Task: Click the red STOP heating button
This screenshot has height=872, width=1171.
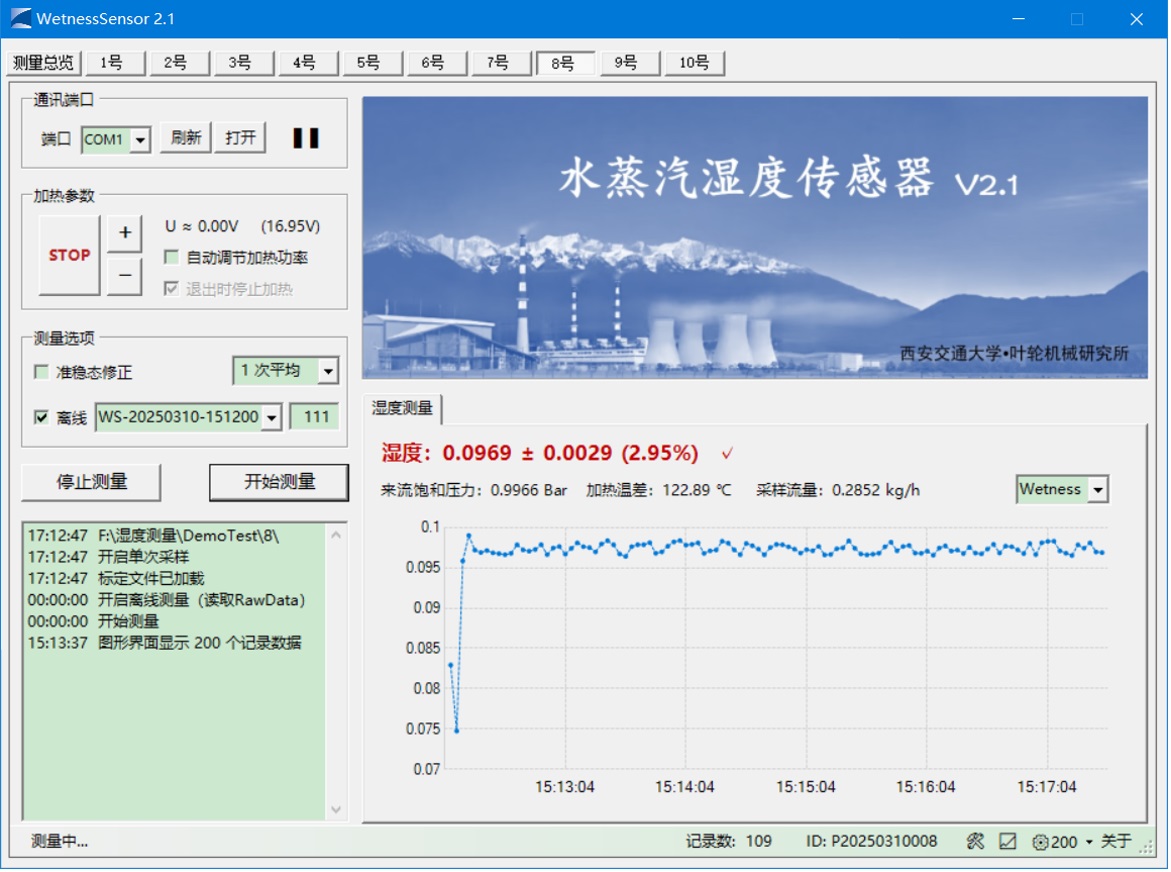Action: click(69, 255)
